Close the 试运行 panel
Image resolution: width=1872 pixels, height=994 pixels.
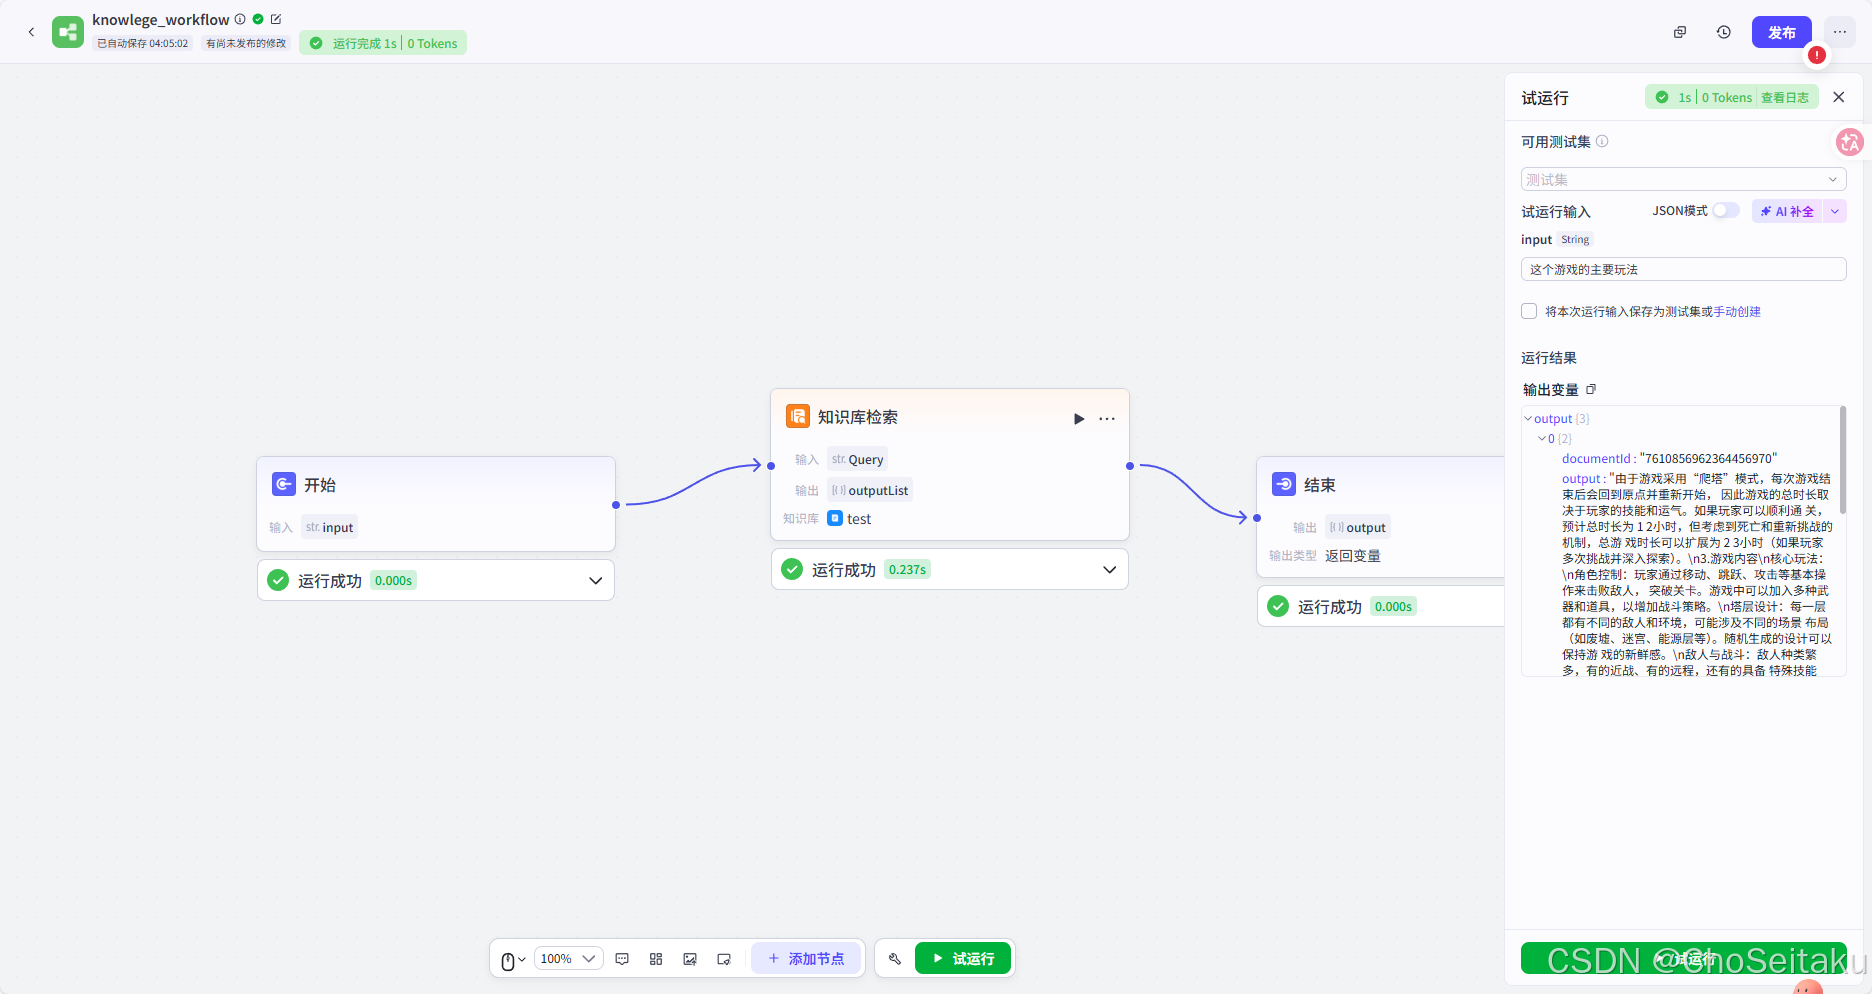1838,97
